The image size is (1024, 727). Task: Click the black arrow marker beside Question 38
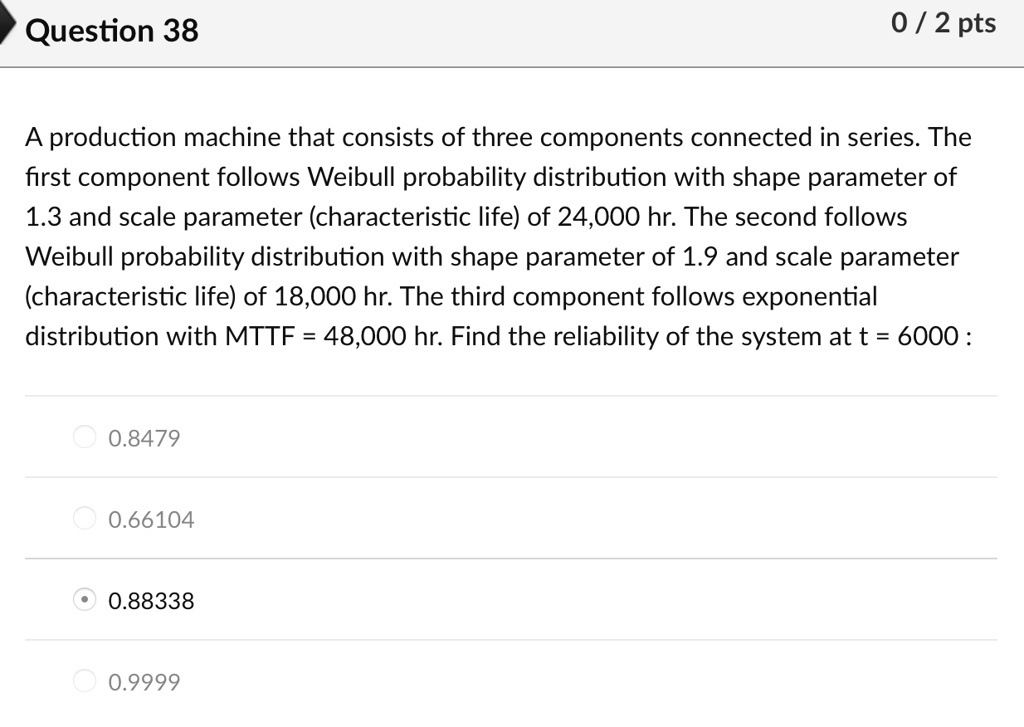point(7,25)
